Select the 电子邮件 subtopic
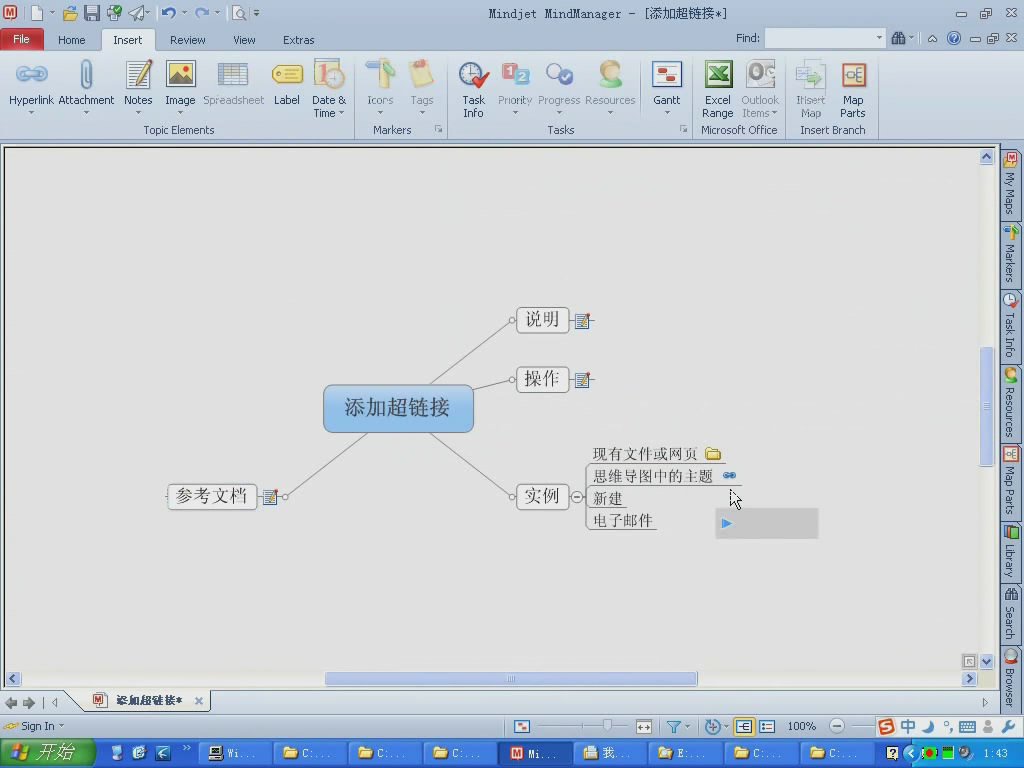Screen dimensions: 1024x768 622,520
